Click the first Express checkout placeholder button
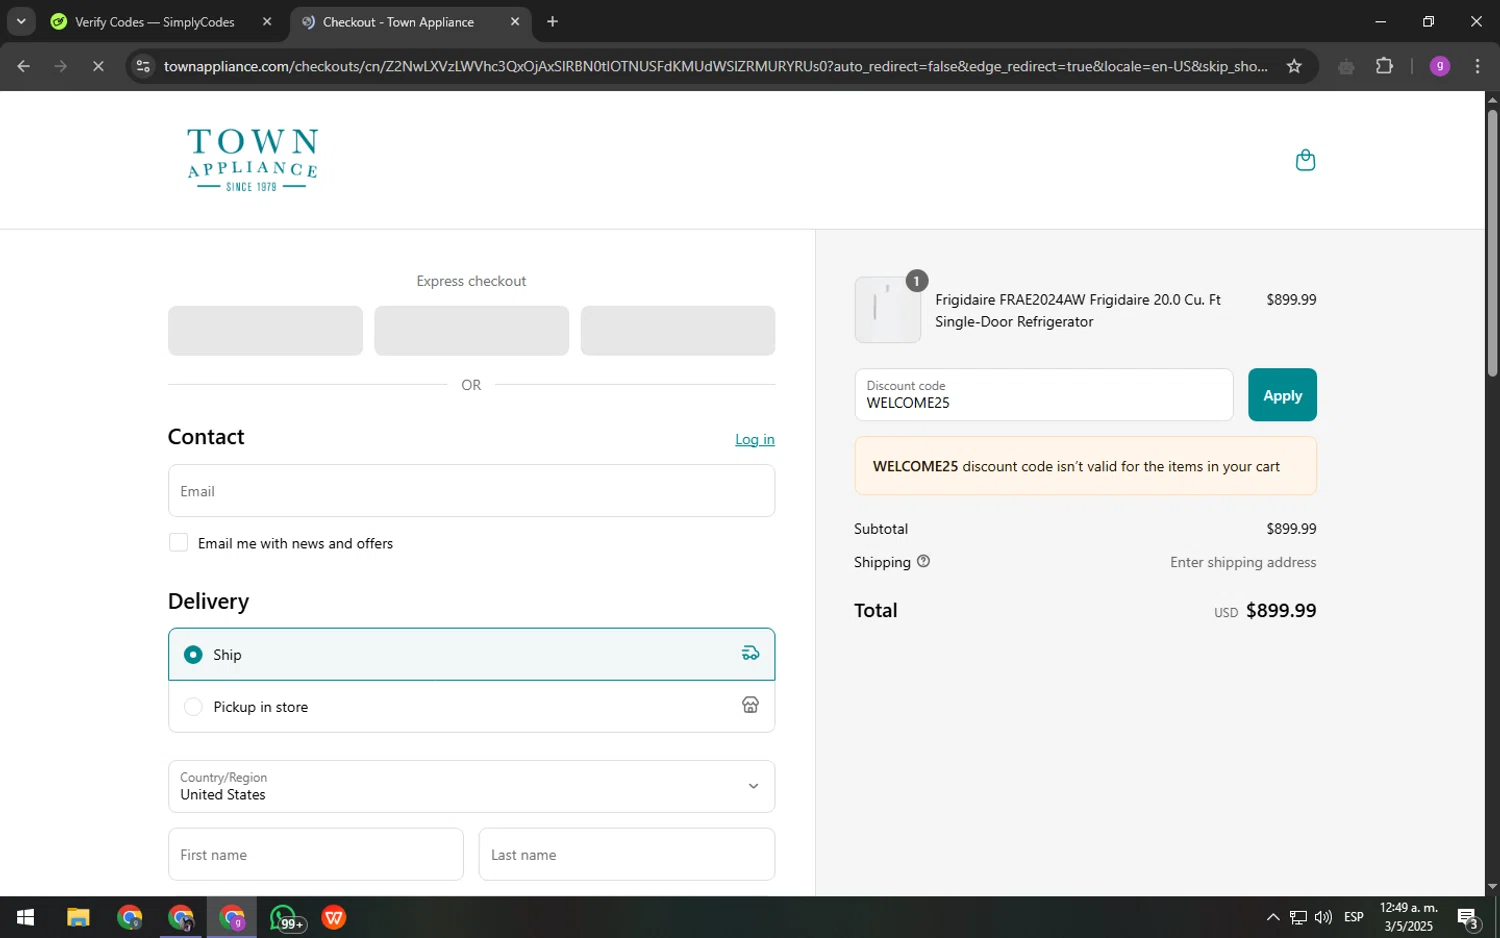This screenshot has width=1500, height=938. click(265, 330)
